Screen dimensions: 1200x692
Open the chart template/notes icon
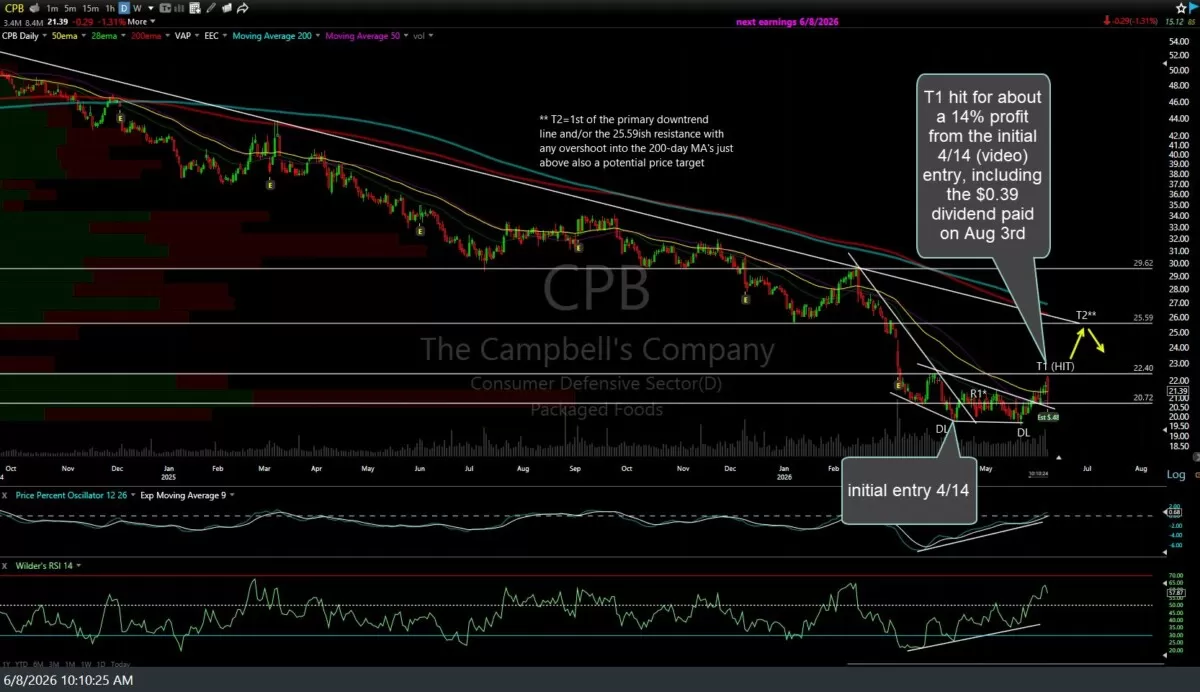195,8
